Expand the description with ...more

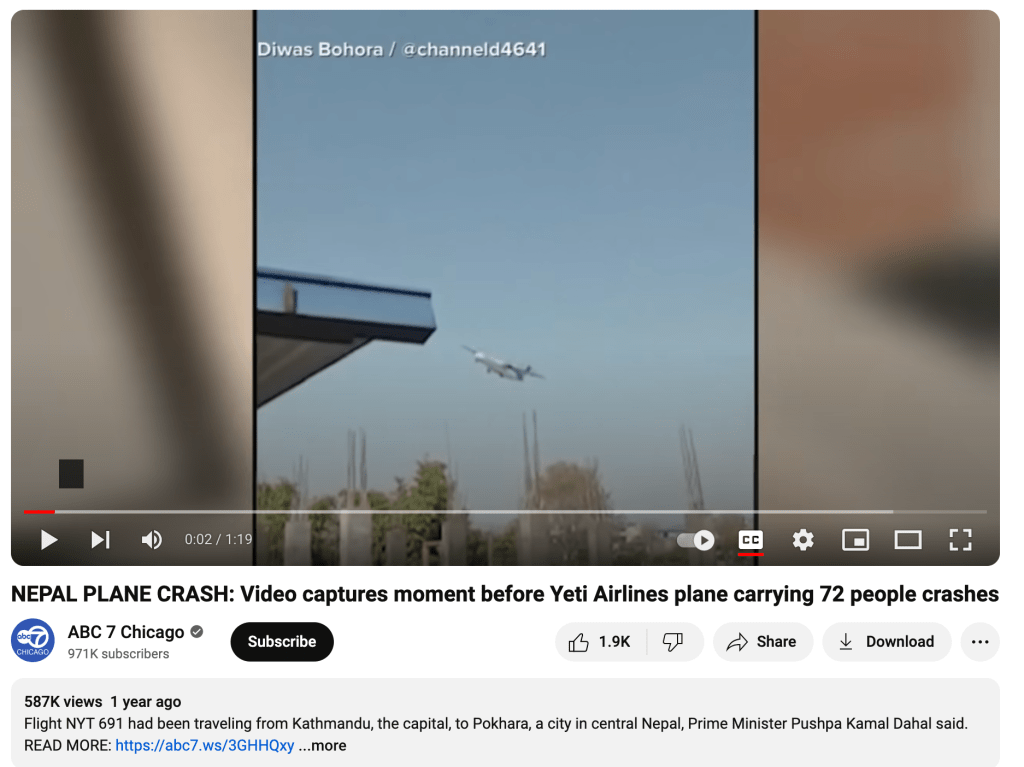coord(323,745)
